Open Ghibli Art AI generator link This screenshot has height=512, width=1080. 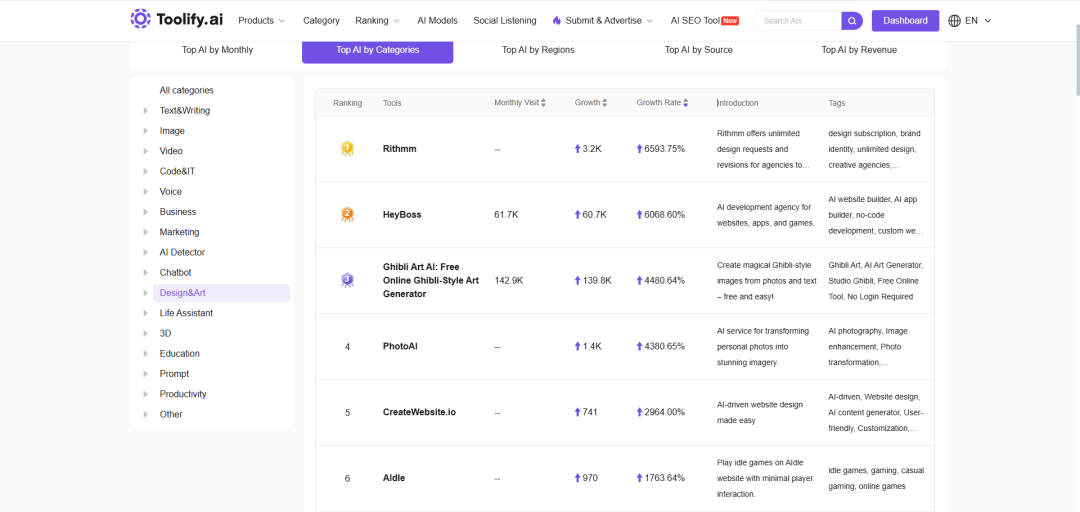[430, 280]
